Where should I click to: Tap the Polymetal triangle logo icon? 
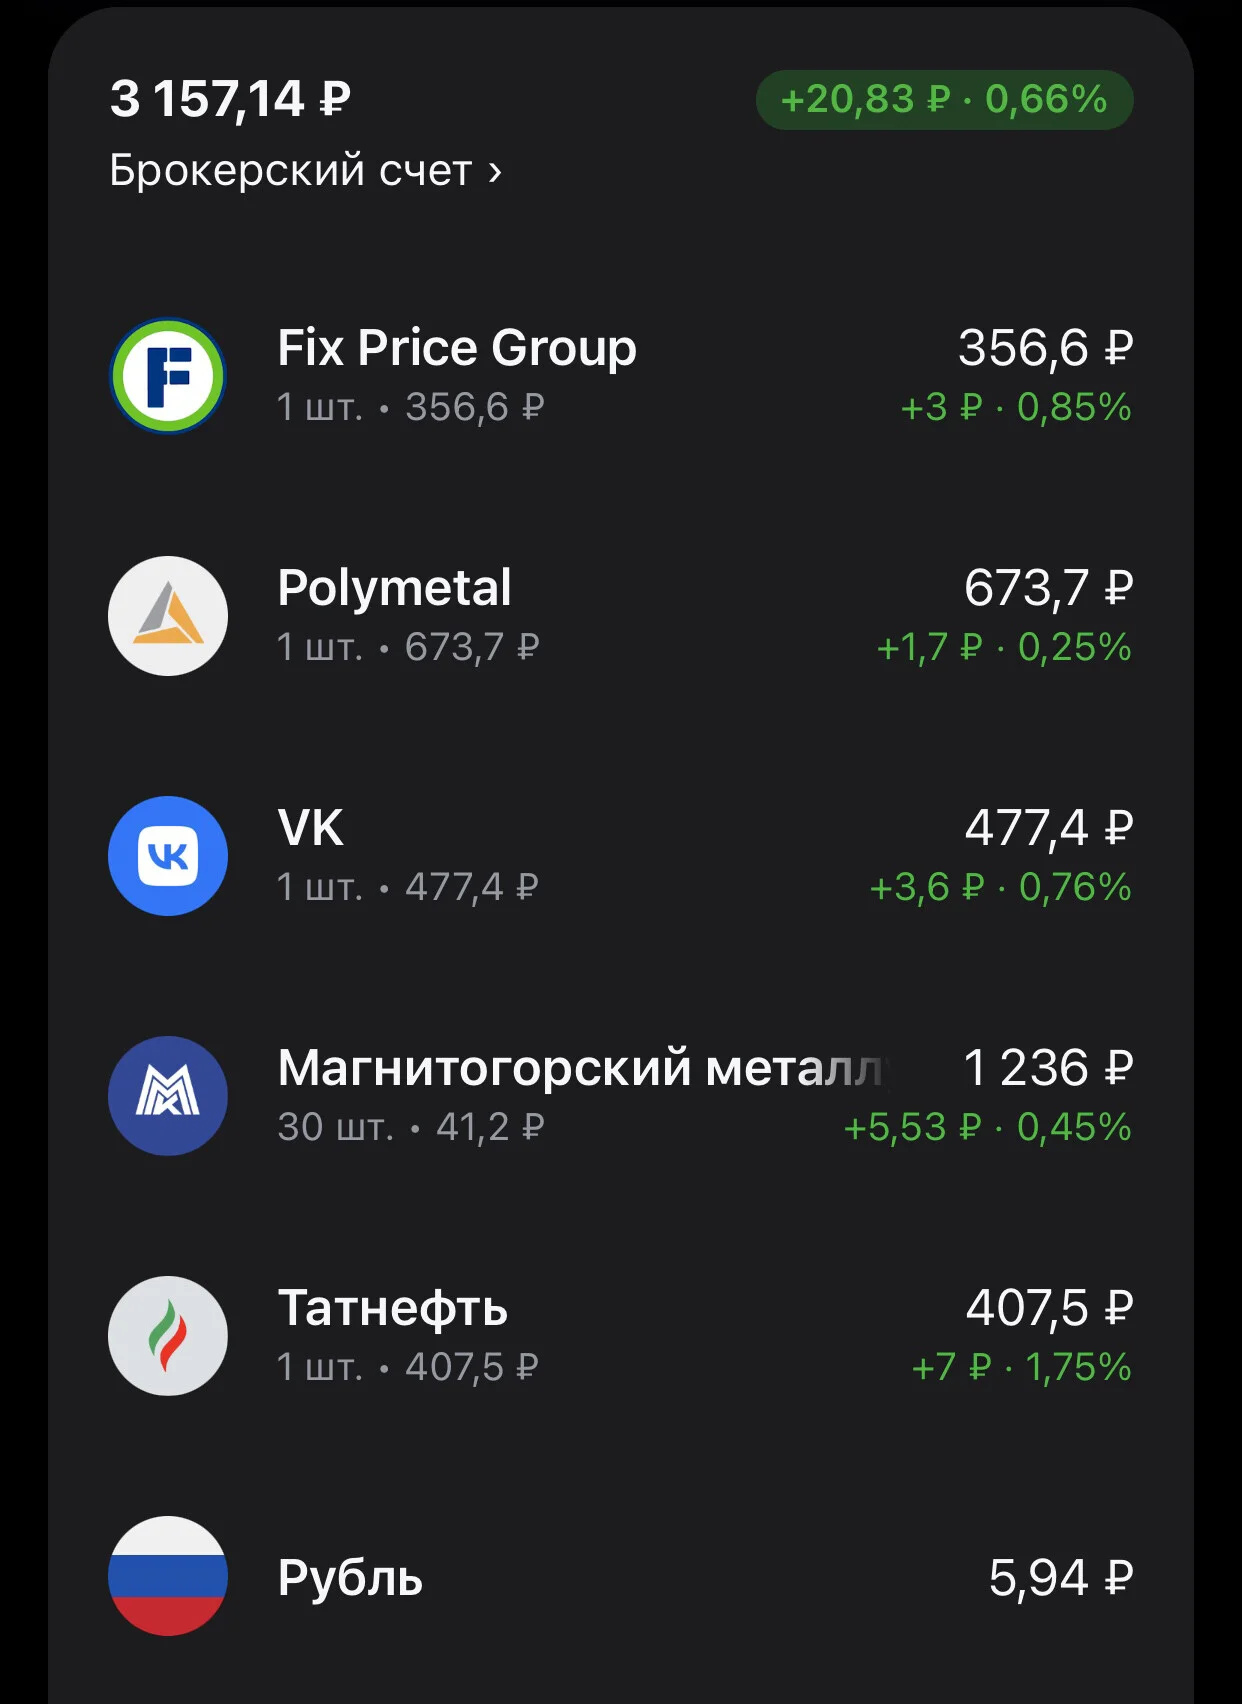(168, 616)
